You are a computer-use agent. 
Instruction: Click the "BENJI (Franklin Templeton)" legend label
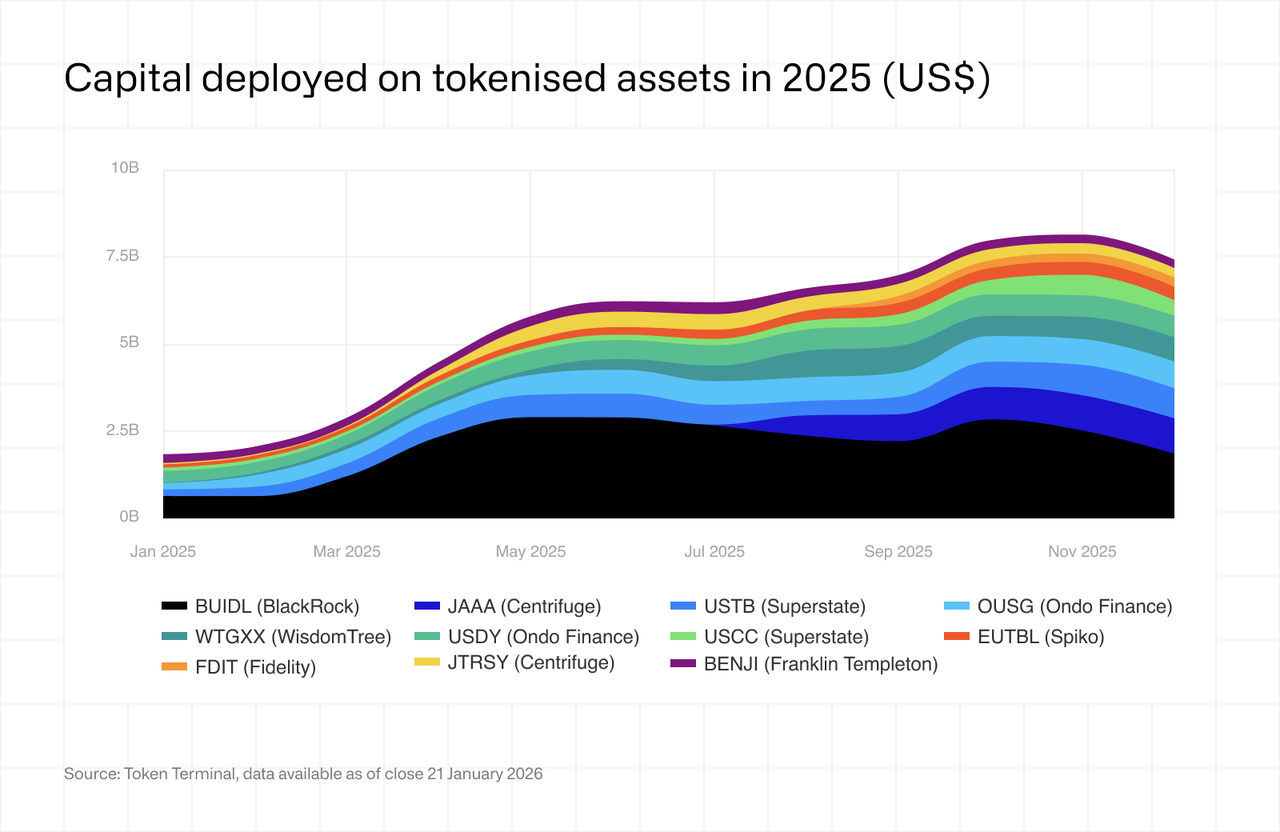[821, 662]
